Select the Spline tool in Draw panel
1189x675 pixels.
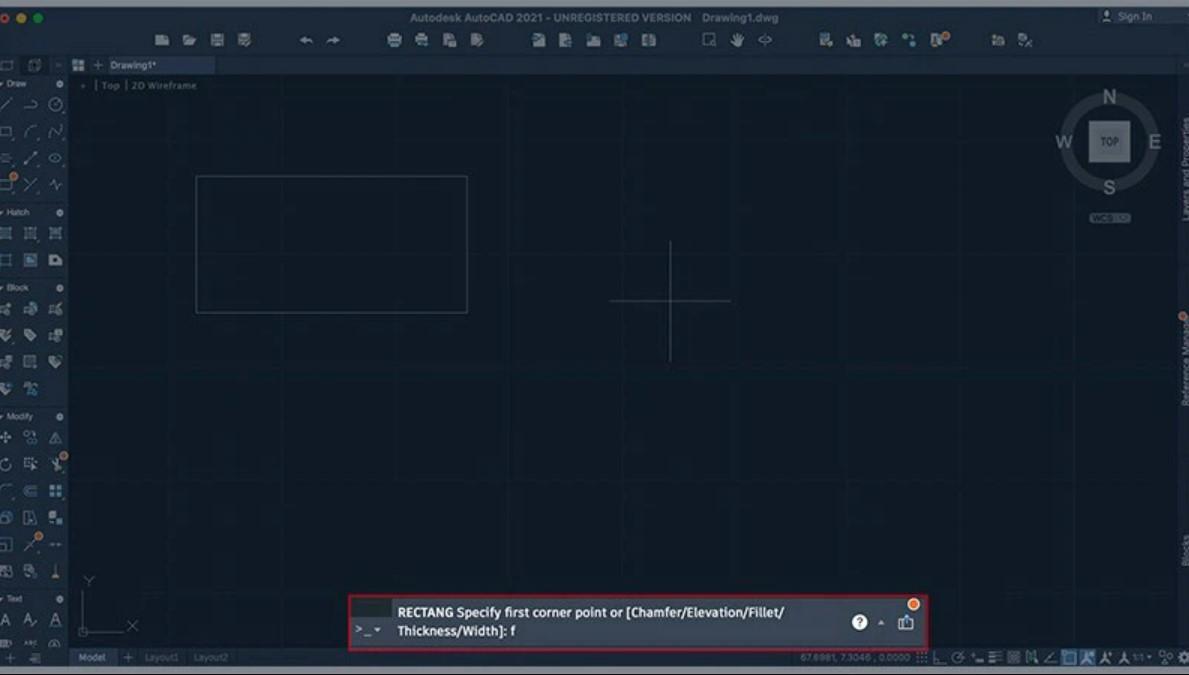[x=55, y=132]
